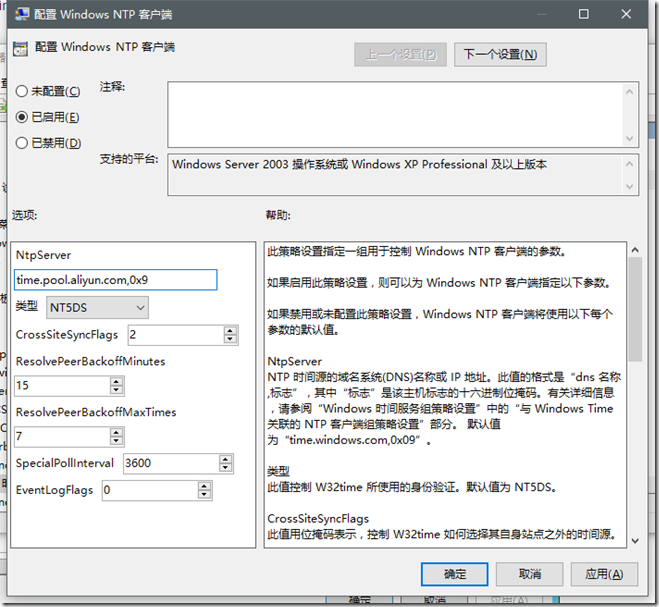The image size is (659, 607).
Task: Close the NTP client configuration dialog
Action: (x=626, y=14)
